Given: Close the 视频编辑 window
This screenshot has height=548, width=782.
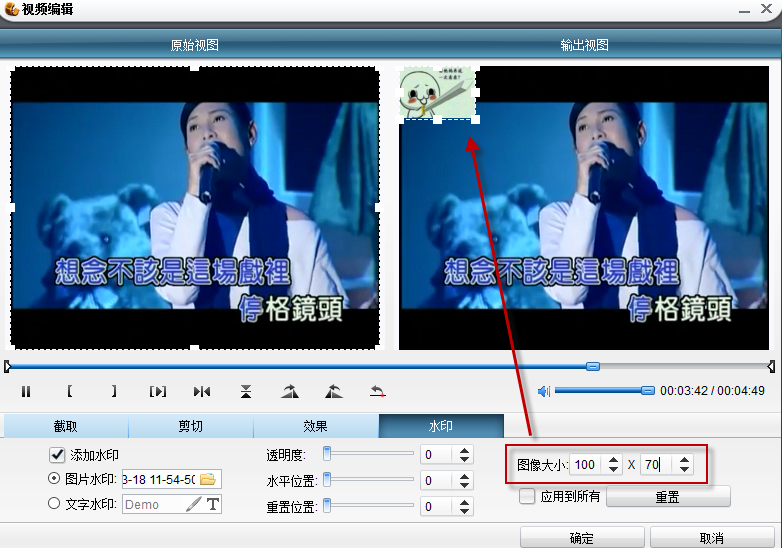Looking at the screenshot, I should (767, 8).
